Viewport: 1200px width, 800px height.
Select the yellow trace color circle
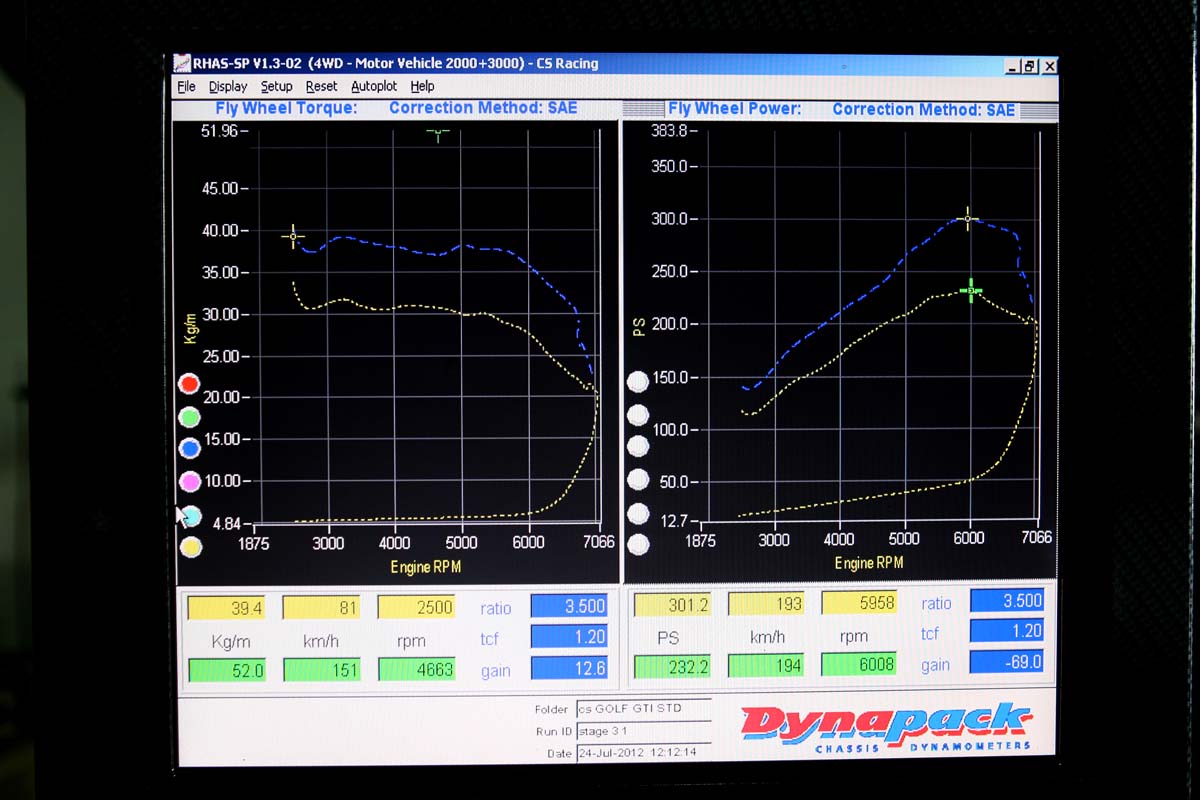[x=190, y=547]
